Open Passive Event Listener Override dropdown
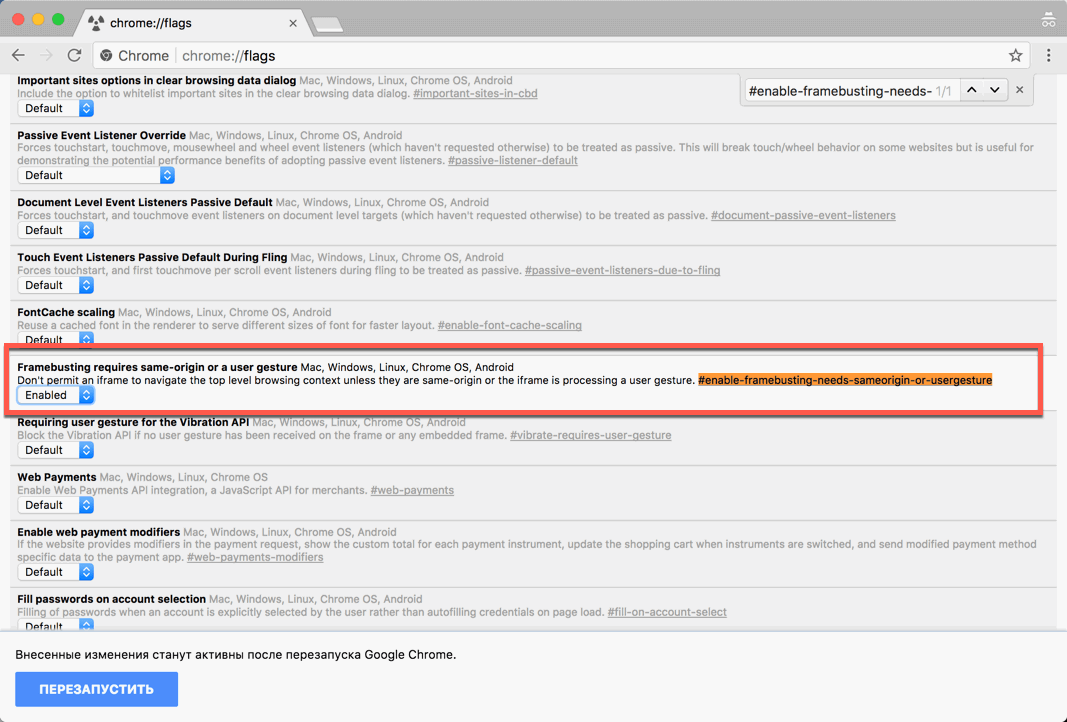This screenshot has width=1067, height=722. (96, 175)
